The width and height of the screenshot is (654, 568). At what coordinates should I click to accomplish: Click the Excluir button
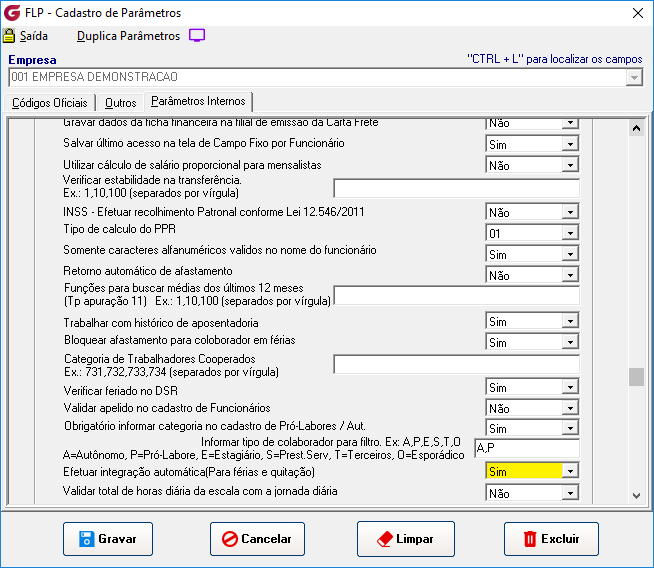[x=551, y=539]
